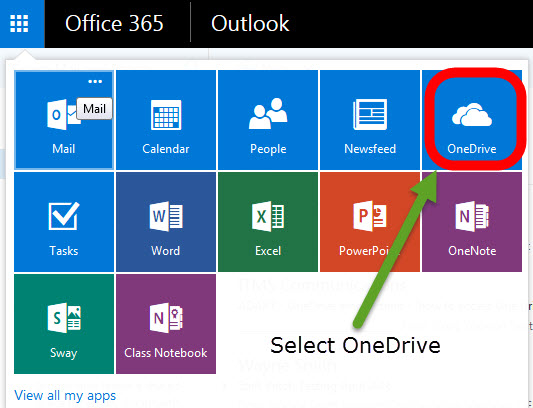Open the Calendar app tile
The width and height of the screenshot is (533, 408).
[166, 120]
